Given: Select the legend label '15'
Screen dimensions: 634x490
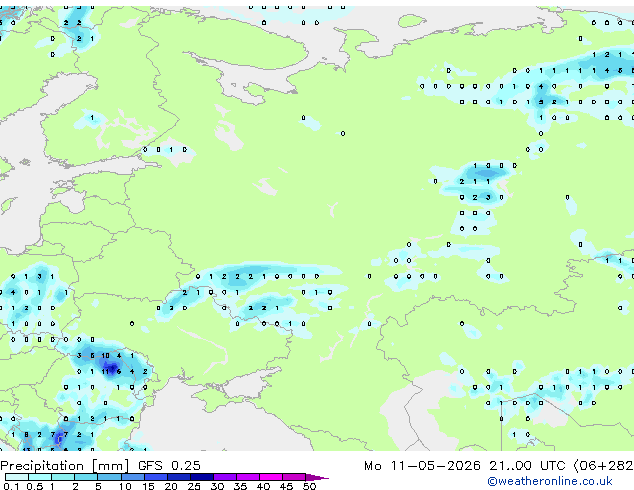Looking at the screenshot, I should [148, 486].
